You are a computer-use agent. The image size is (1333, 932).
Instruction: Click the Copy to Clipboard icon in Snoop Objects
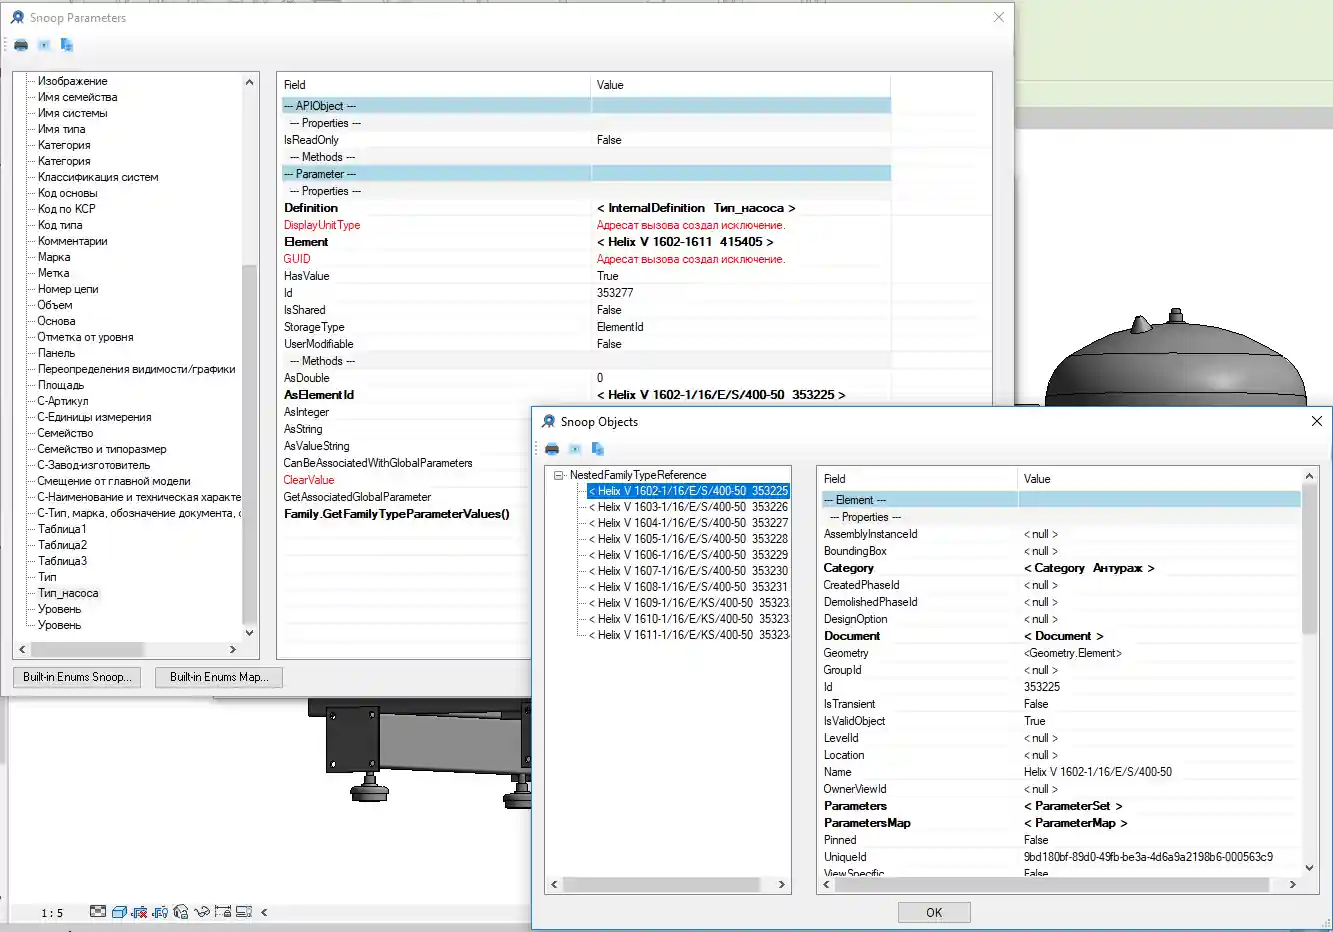pyautogui.click(x=598, y=448)
